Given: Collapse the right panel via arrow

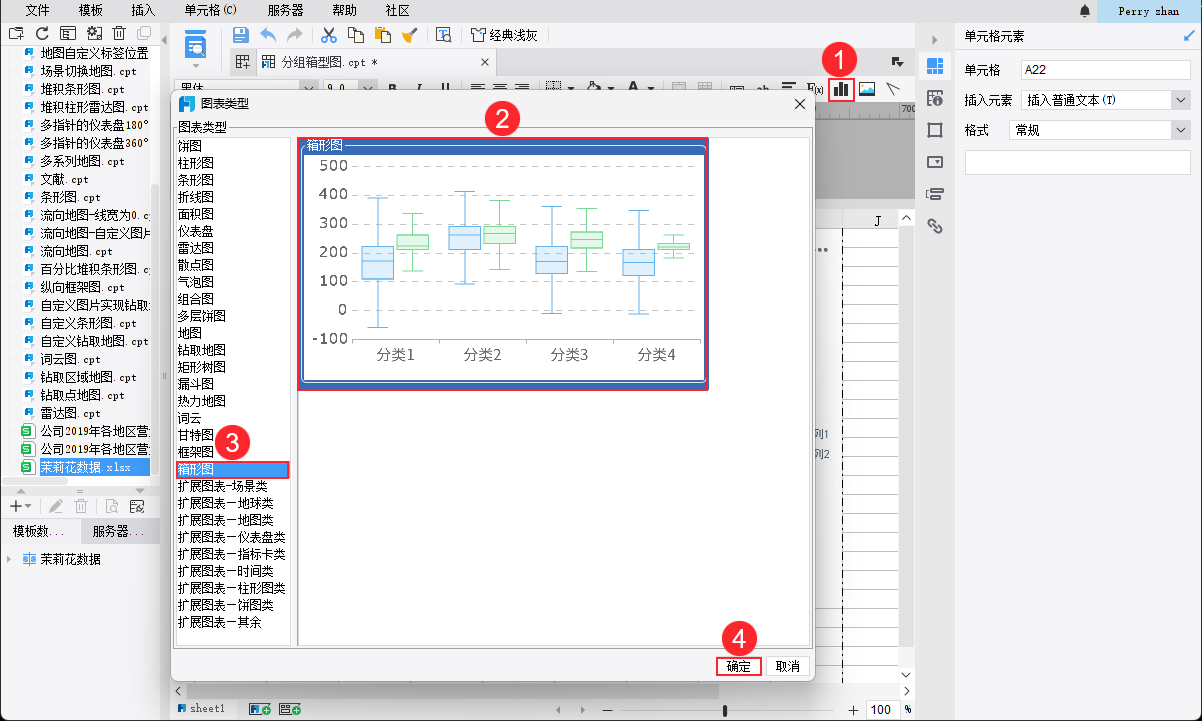Looking at the screenshot, I should tap(935, 40).
